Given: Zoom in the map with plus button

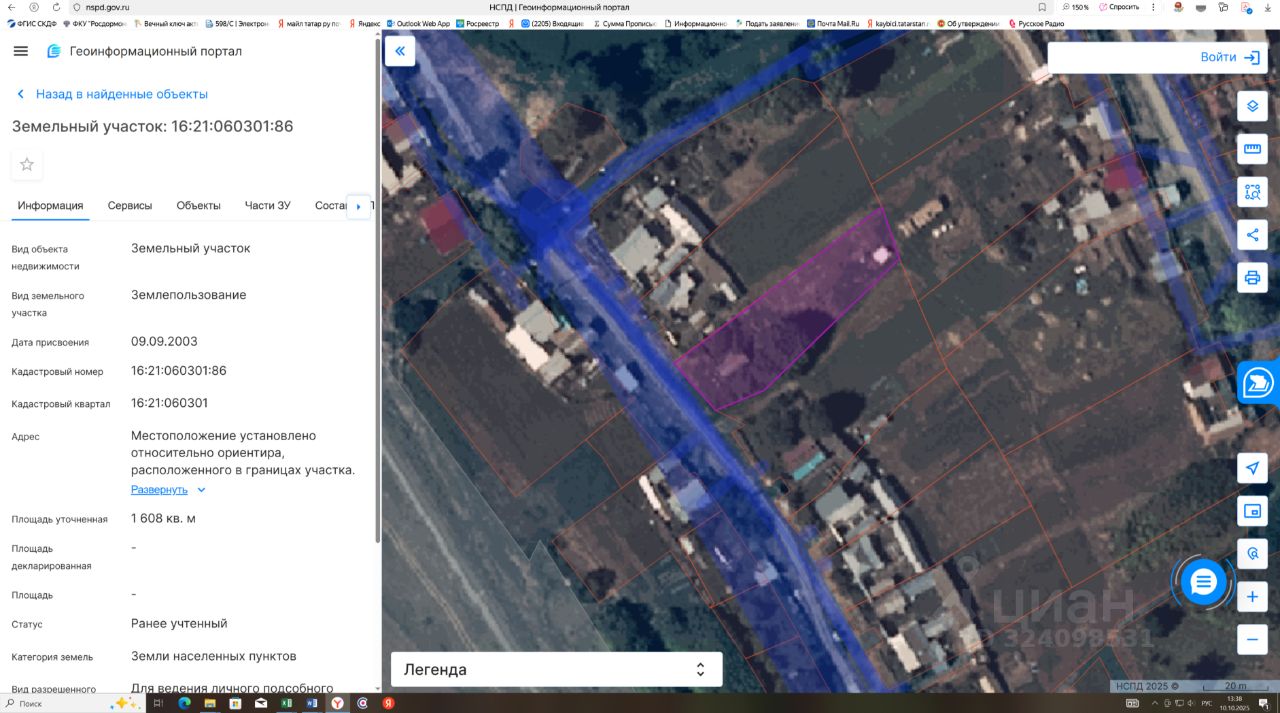Looking at the screenshot, I should coord(1252,598).
